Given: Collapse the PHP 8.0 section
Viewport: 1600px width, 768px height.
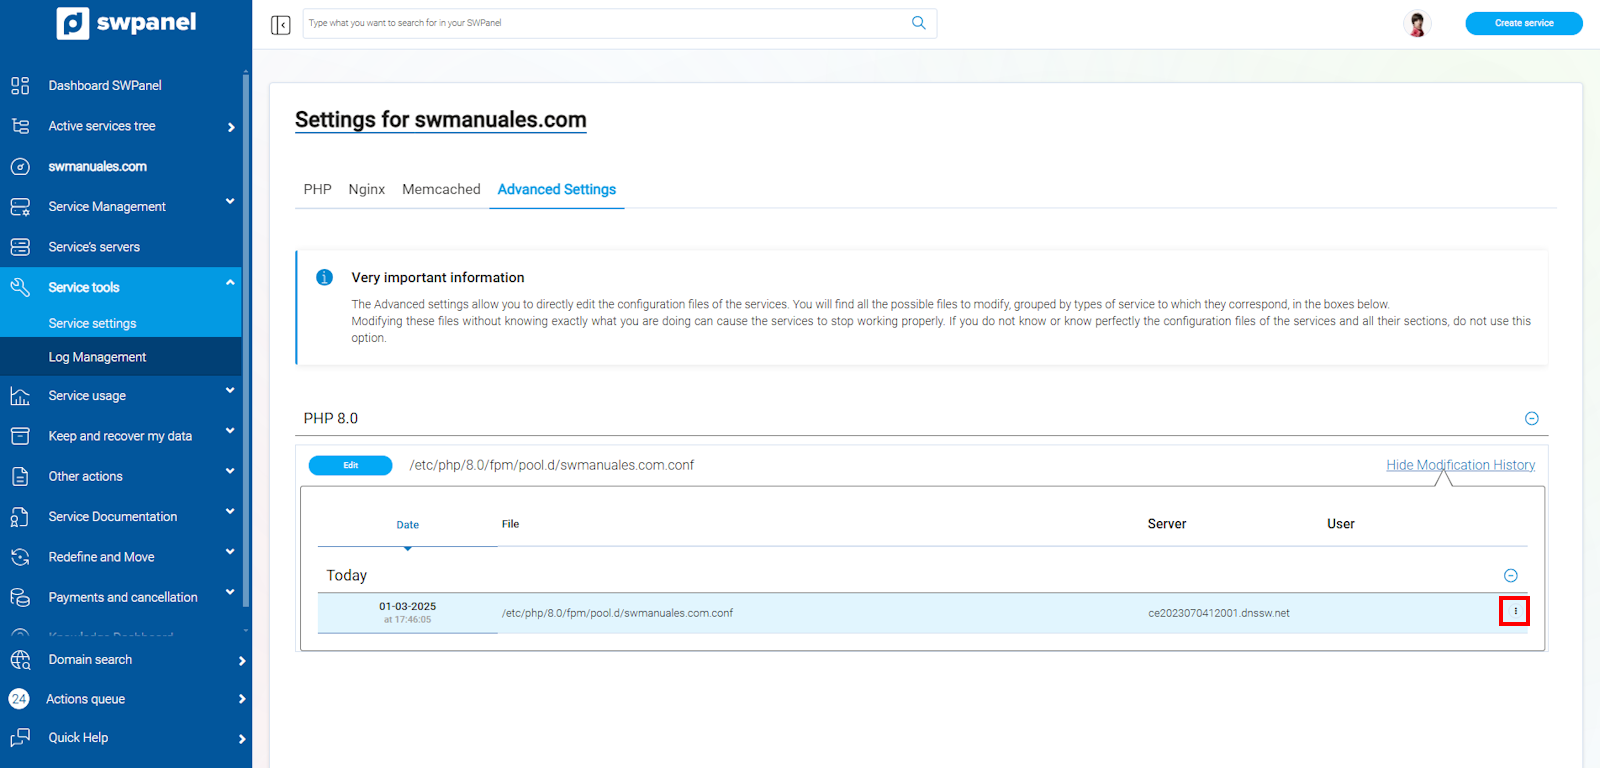Looking at the screenshot, I should 1531,419.
